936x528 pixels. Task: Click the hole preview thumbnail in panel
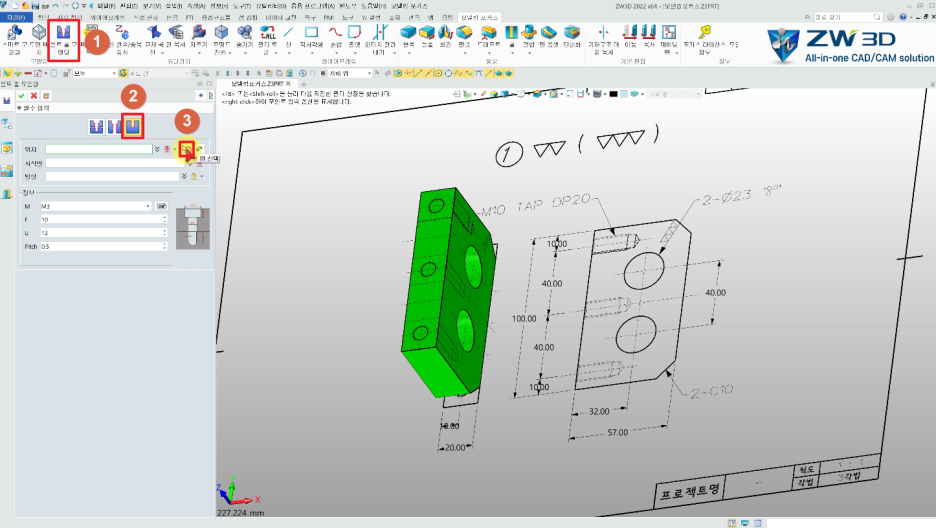pyautogui.click(x=193, y=227)
